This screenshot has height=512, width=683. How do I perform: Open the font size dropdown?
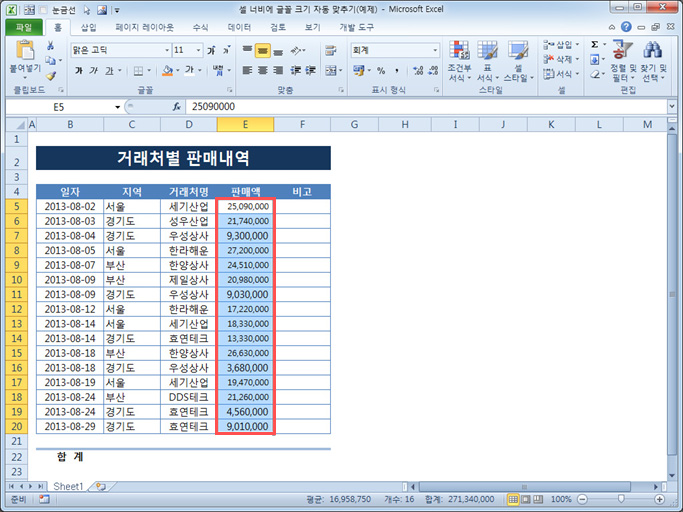click(198, 50)
